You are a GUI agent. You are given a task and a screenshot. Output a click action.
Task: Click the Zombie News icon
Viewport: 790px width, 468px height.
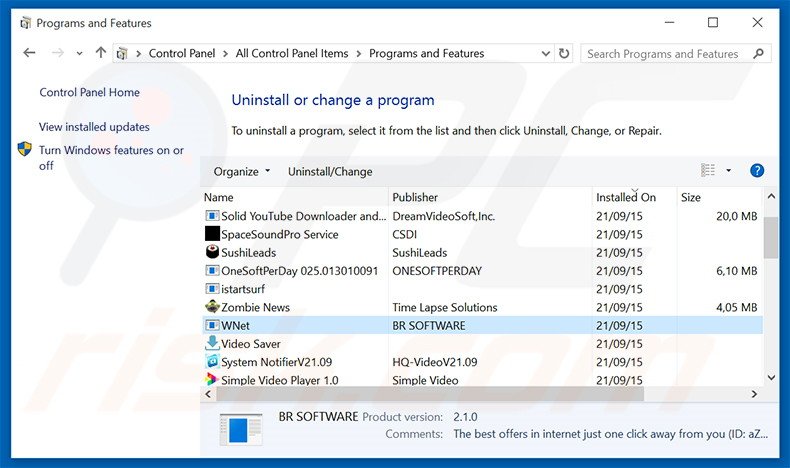[x=212, y=306]
